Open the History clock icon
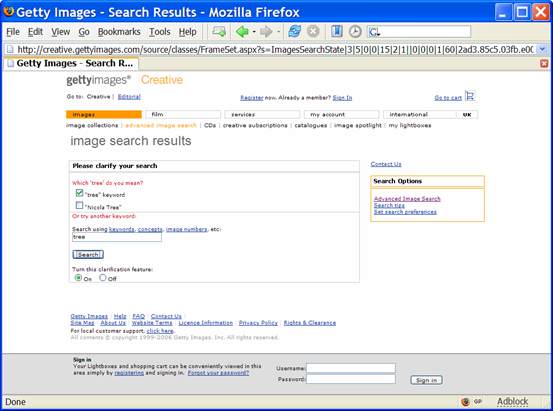The width and height of the screenshot is (553, 411). coord(355,32)
